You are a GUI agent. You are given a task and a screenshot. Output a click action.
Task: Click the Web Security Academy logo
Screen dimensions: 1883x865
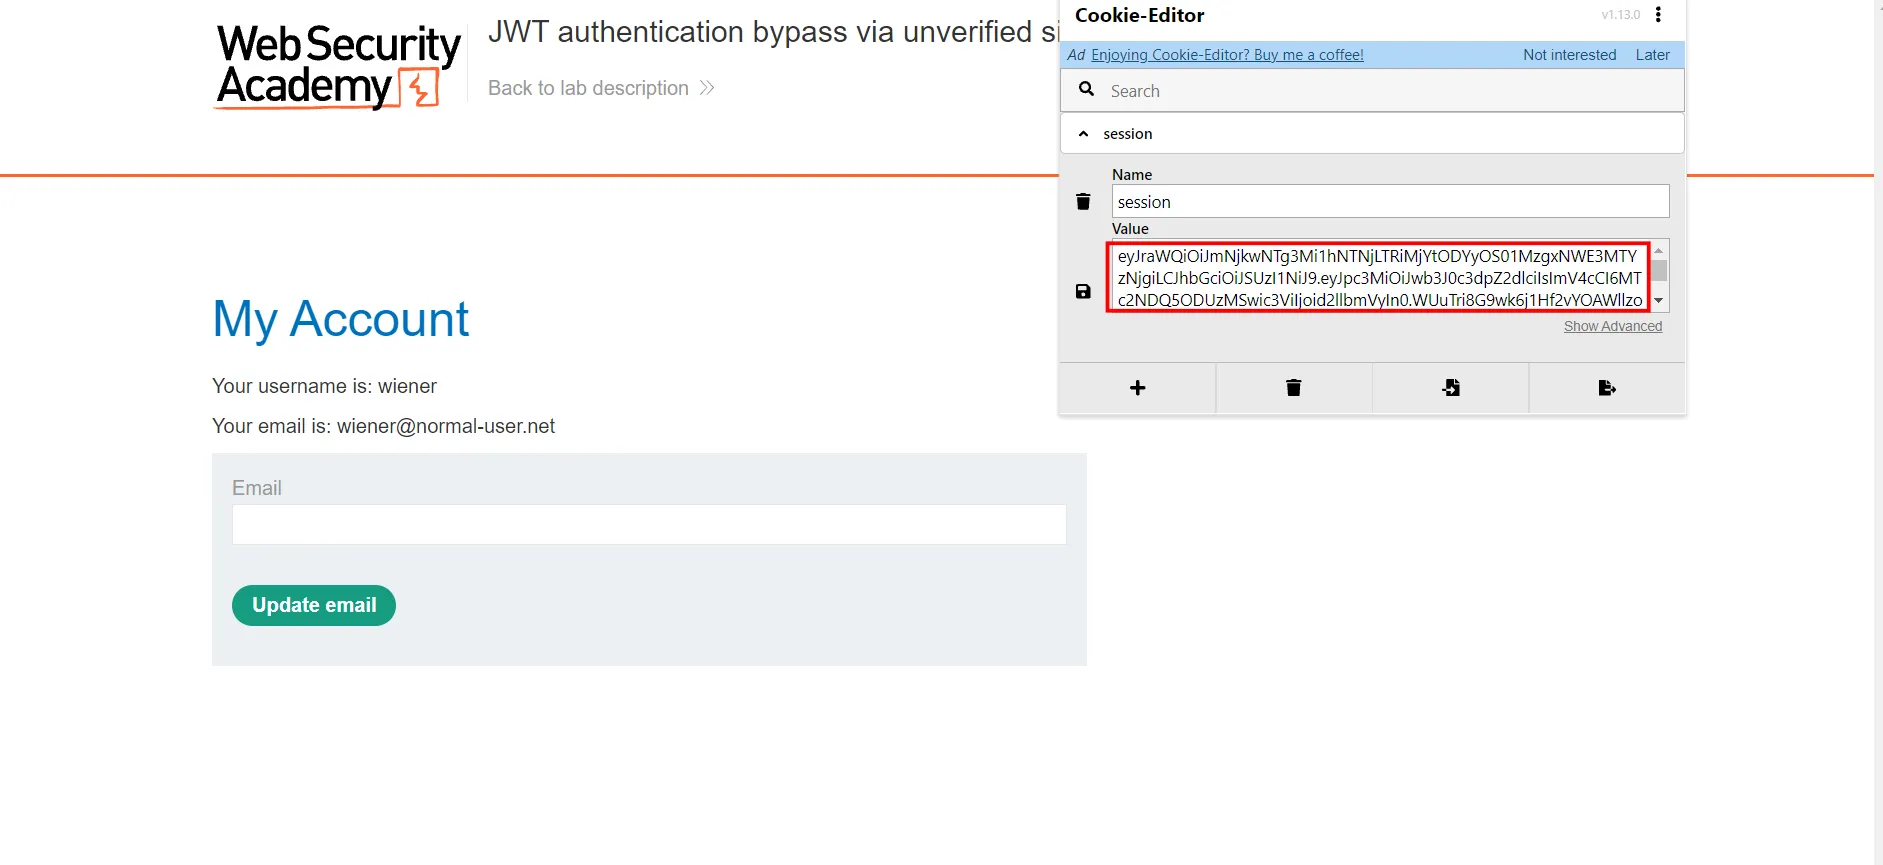pos(338,66)
